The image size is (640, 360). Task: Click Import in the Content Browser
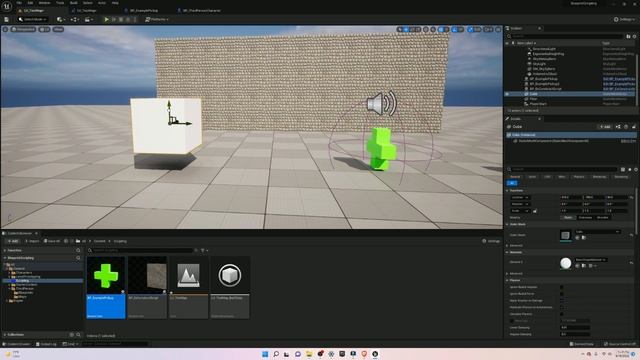(32, 241)
